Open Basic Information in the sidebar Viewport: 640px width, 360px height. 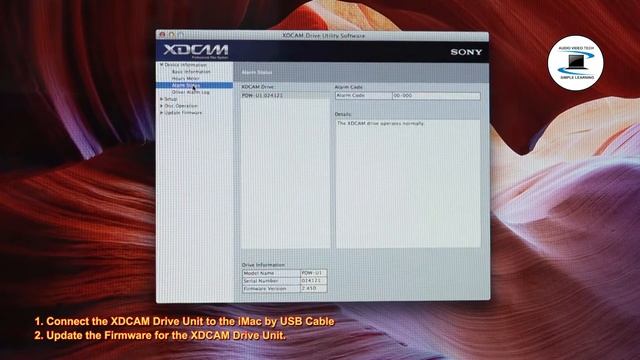191,71
